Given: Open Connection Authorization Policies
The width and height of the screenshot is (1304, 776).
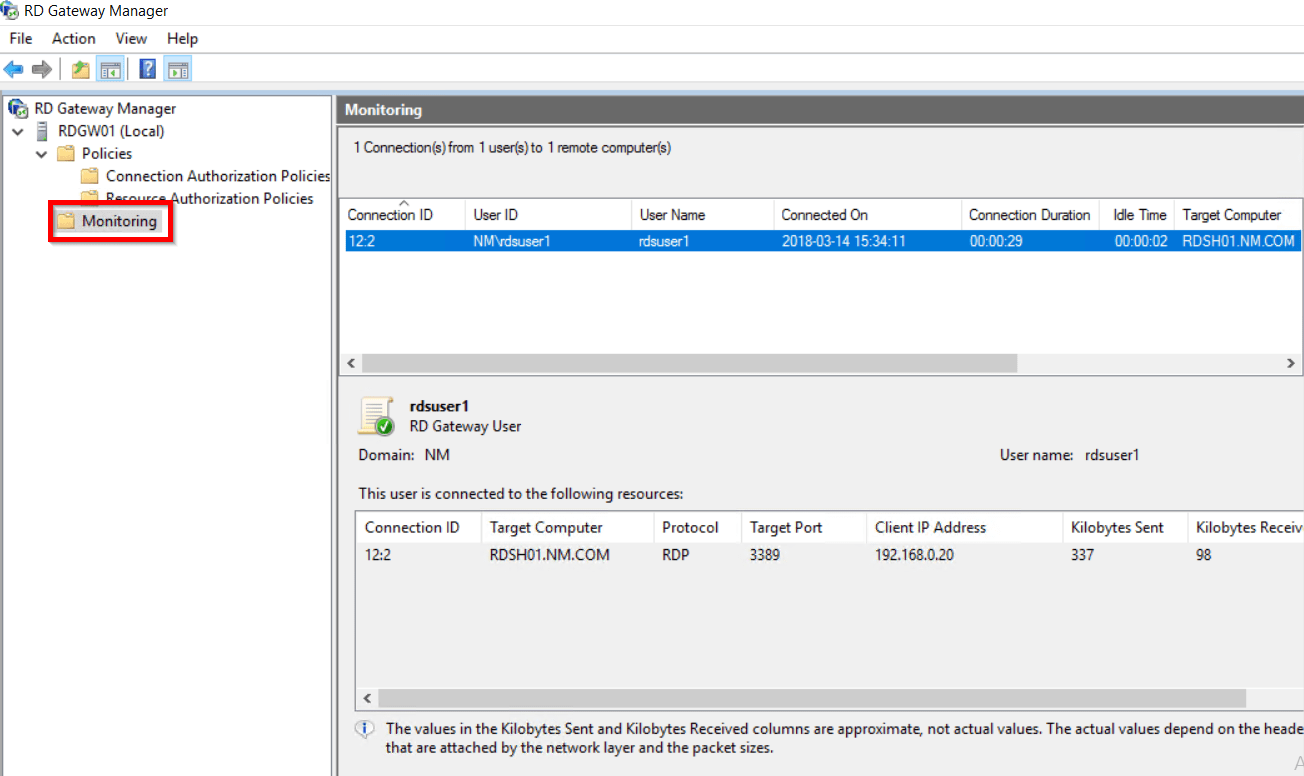Looking at the screenshot, I should coord(217,175).
